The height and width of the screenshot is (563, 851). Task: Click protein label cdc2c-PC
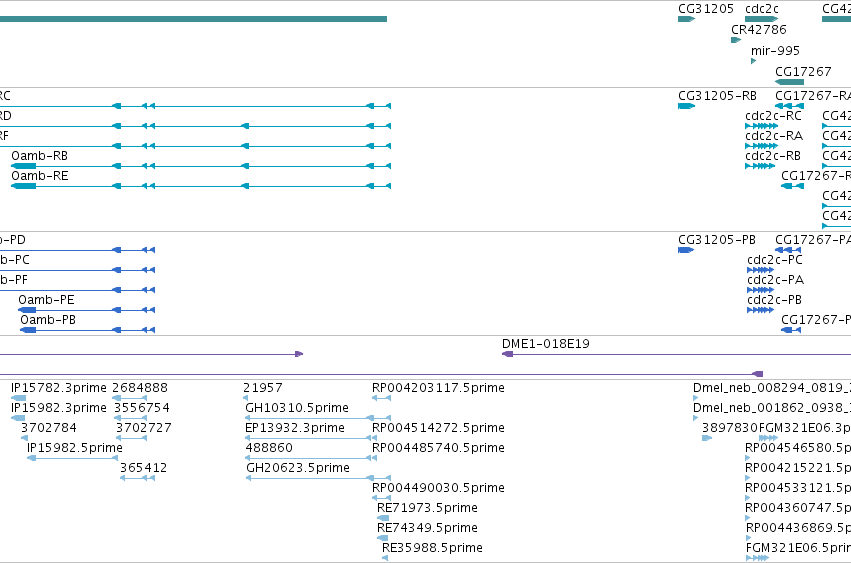click(x=774, y=260)
